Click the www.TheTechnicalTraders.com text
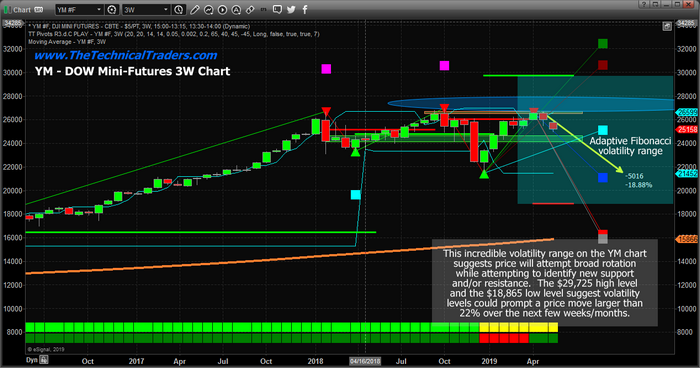This screenshot has width=700, height=368. coord(125,55)
